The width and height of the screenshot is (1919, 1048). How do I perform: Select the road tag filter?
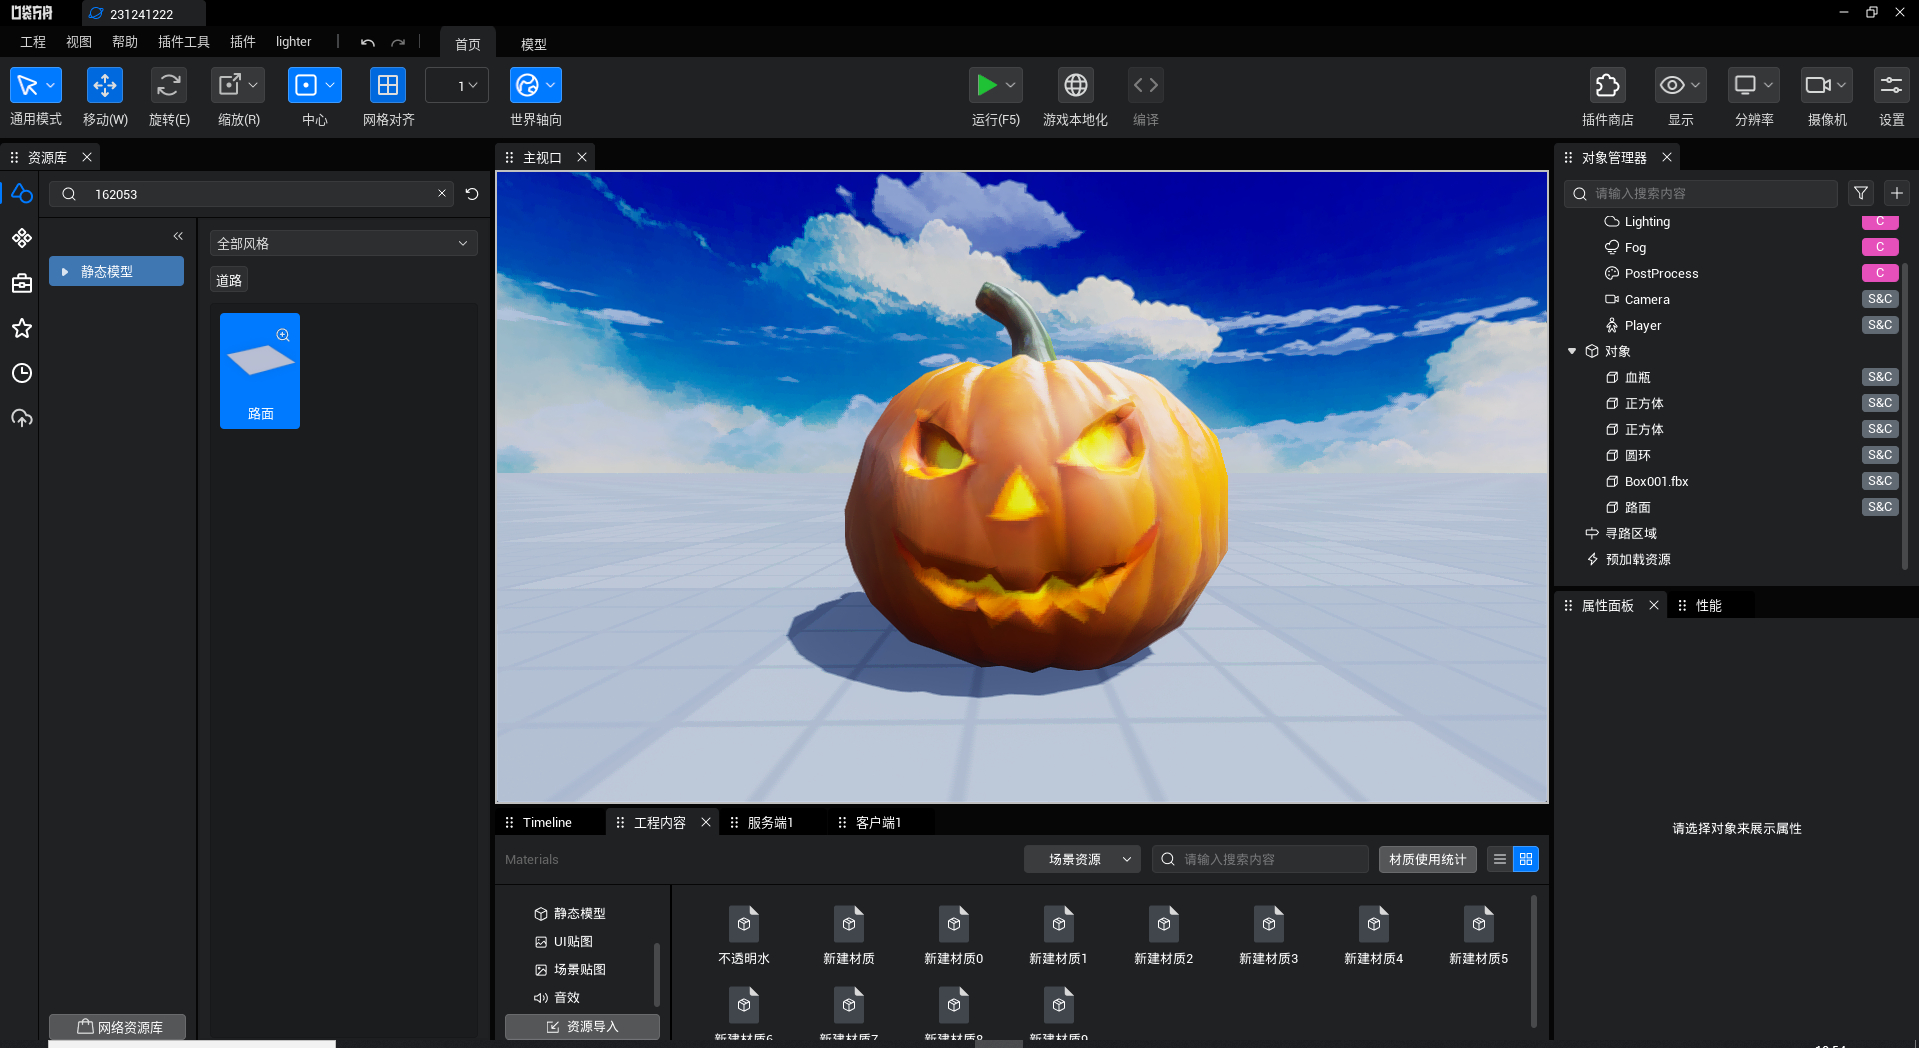tap(229, 281)
